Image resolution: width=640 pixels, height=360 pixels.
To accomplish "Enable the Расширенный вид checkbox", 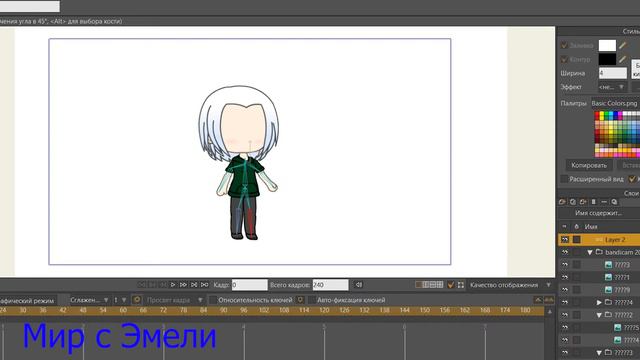I will coord(564,179).
